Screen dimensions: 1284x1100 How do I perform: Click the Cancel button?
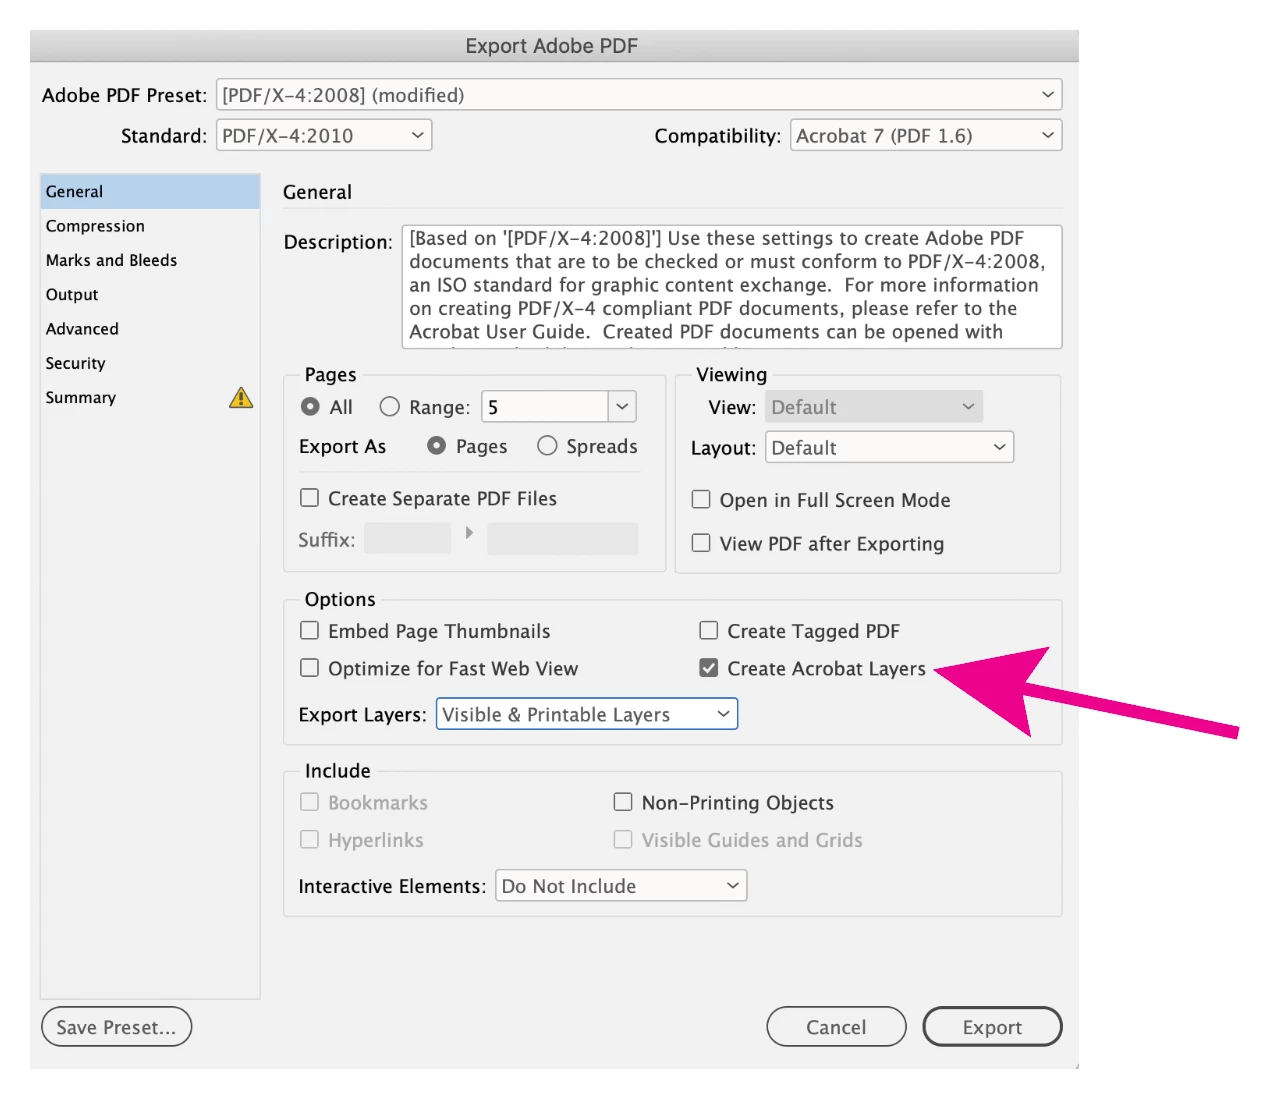point(836,1027)
